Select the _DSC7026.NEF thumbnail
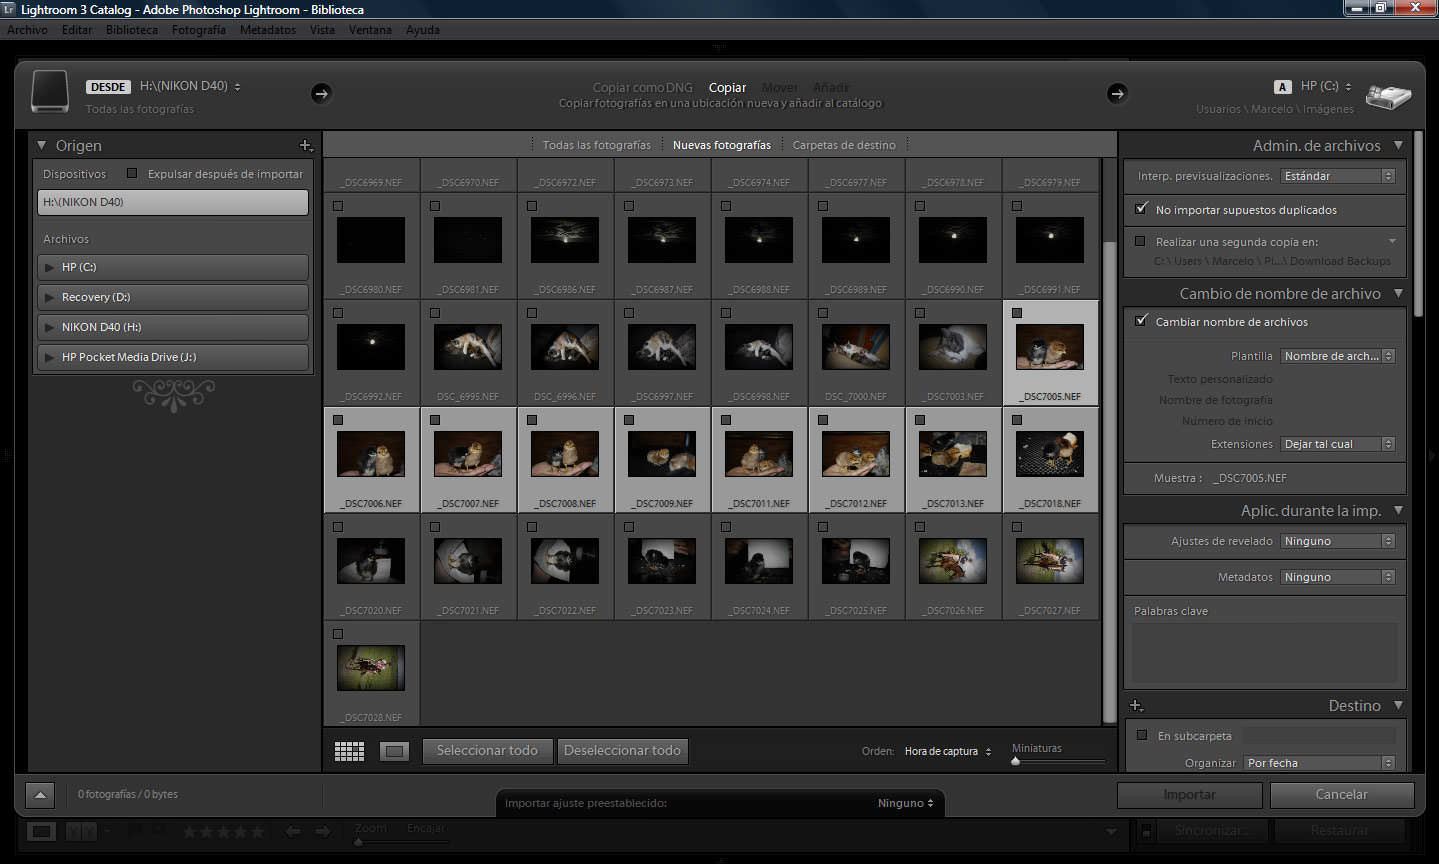Screen dimensions: 1439x864 pos(953,561)
